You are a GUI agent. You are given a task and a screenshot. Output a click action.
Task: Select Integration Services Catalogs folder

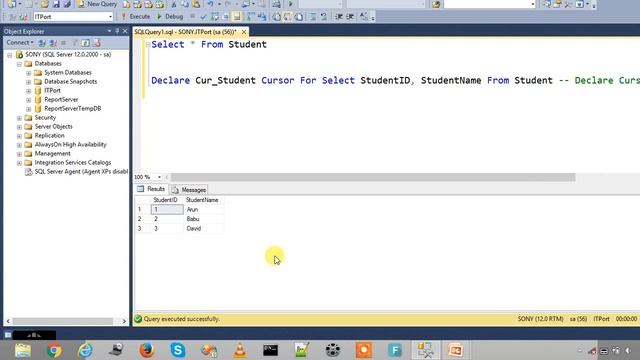pos(73,162)
